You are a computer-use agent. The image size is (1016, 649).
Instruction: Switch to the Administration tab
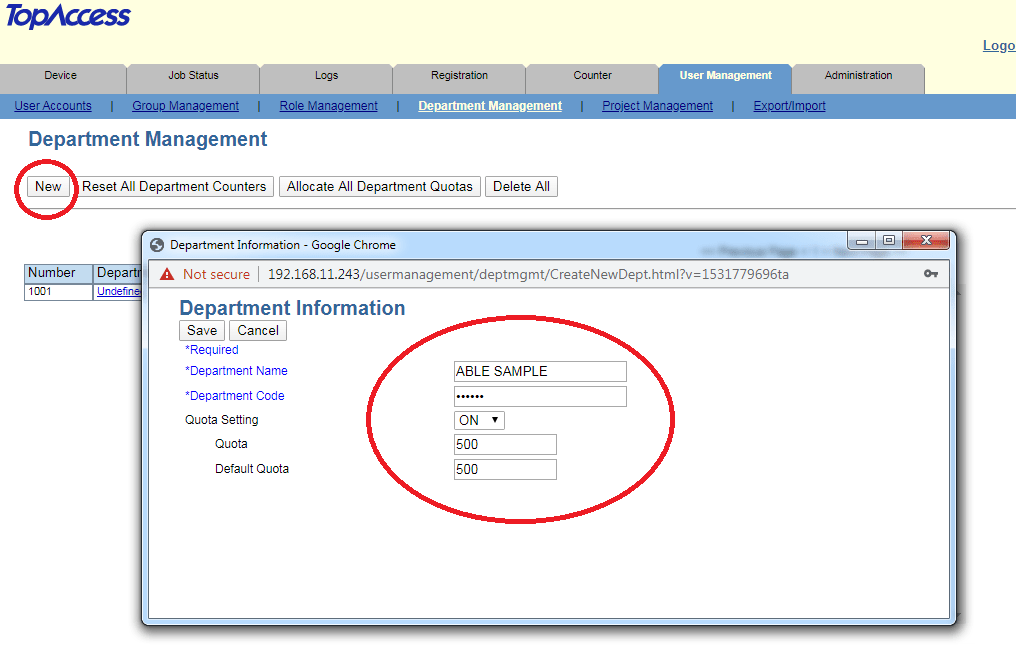point(857,75)
